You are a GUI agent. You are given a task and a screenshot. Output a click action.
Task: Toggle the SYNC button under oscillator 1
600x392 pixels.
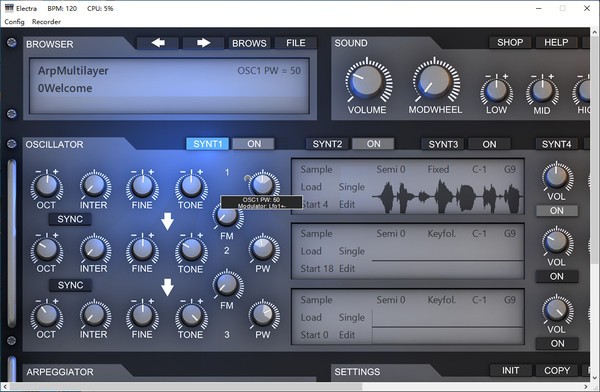70,219
